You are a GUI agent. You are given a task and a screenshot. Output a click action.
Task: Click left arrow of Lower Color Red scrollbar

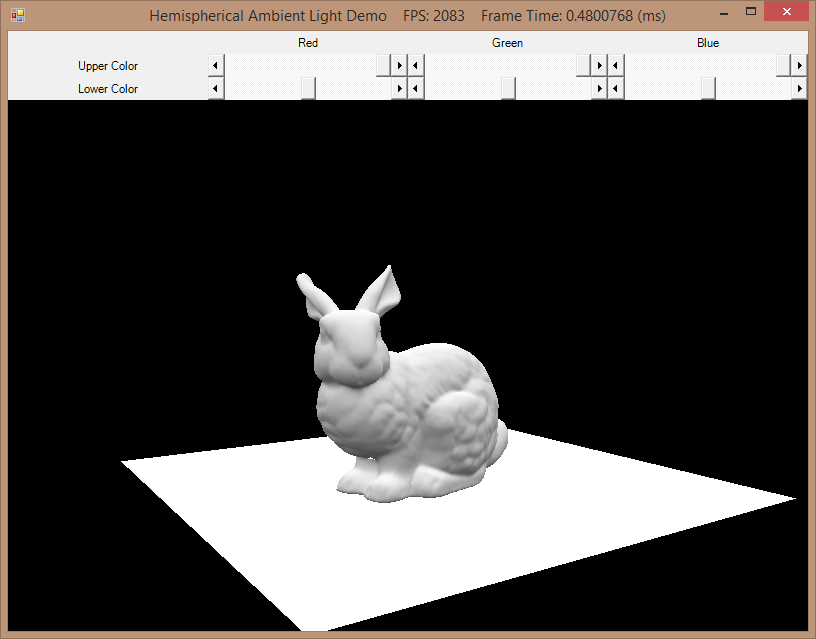tap(216, 89)
